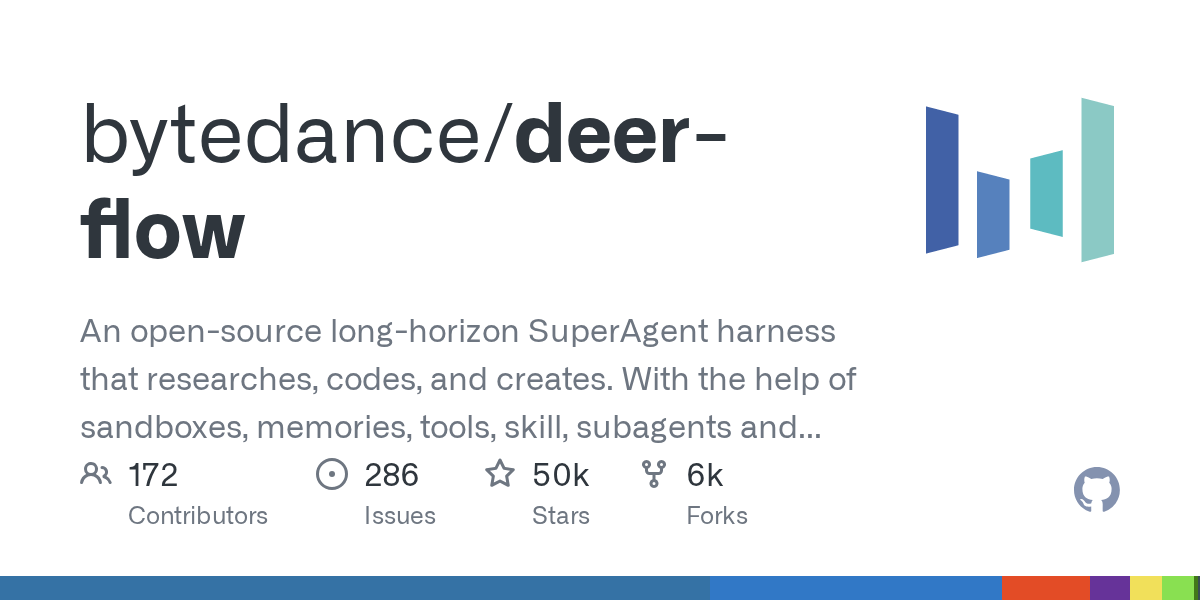This screenshot has width=1200, height=600.
Task: Select the purple language bar segment
Action: 1109,588
